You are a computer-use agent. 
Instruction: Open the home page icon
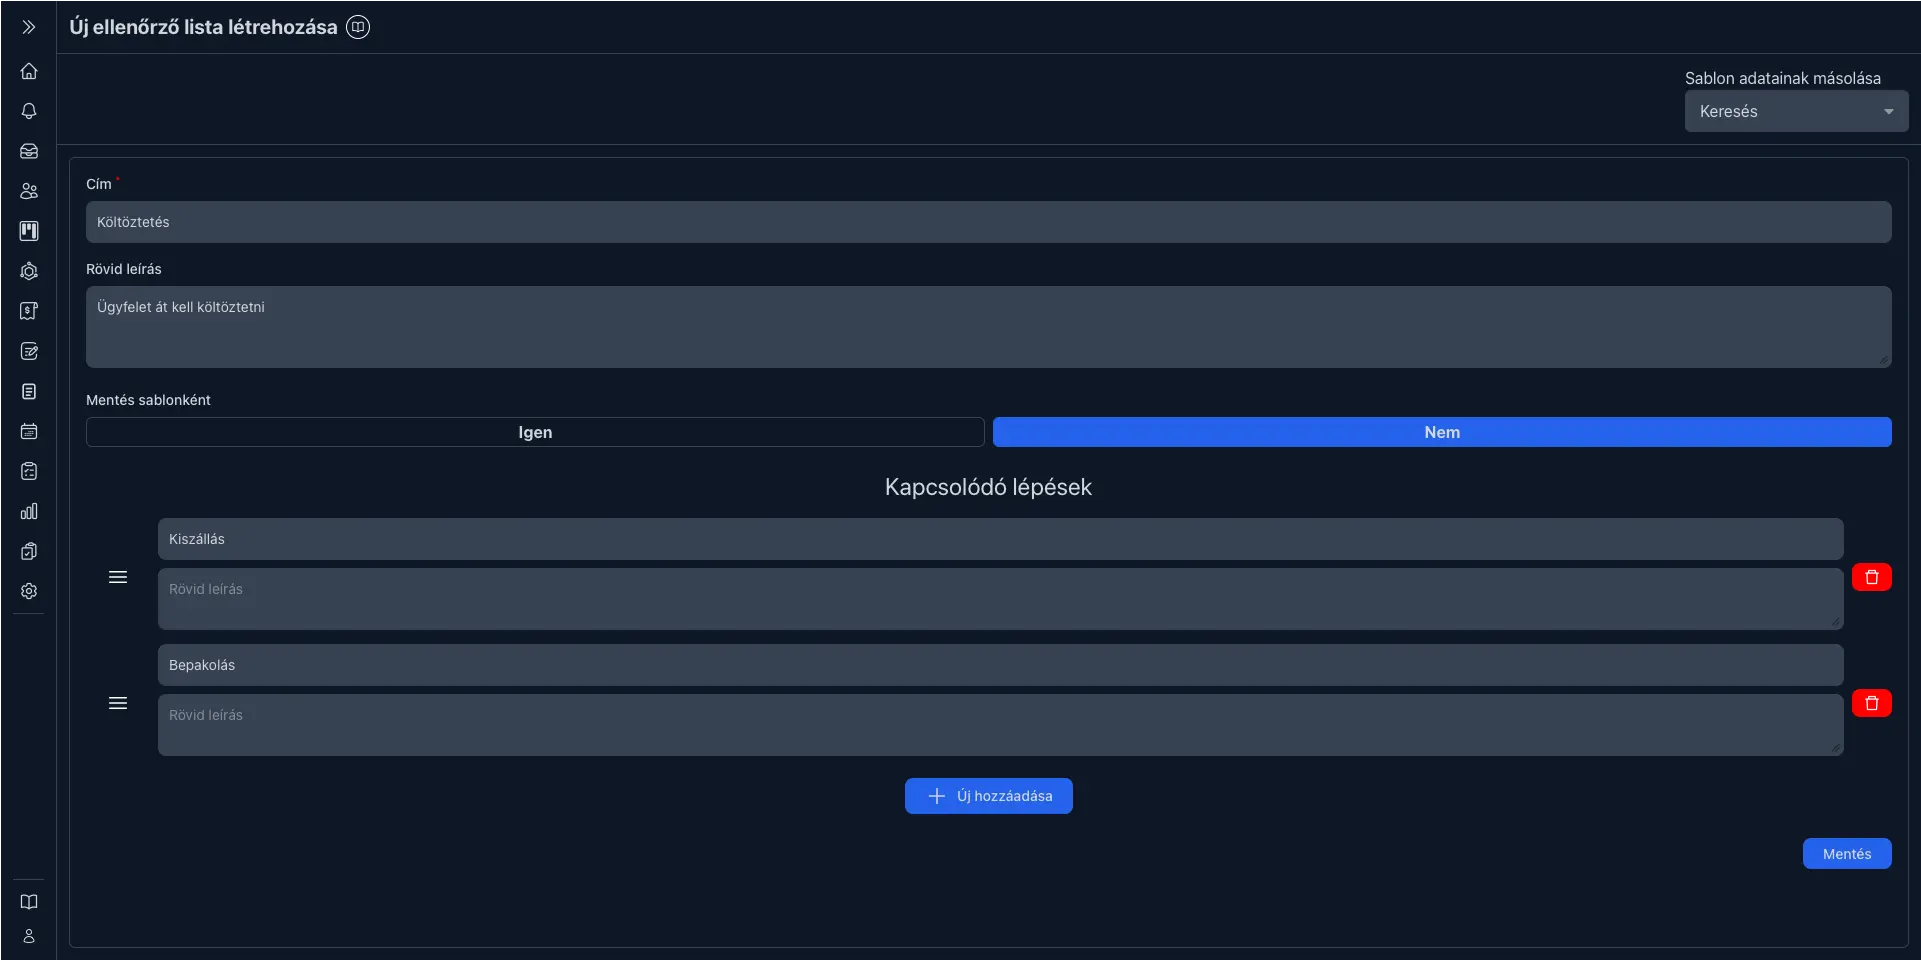click(x=29, y=71)
